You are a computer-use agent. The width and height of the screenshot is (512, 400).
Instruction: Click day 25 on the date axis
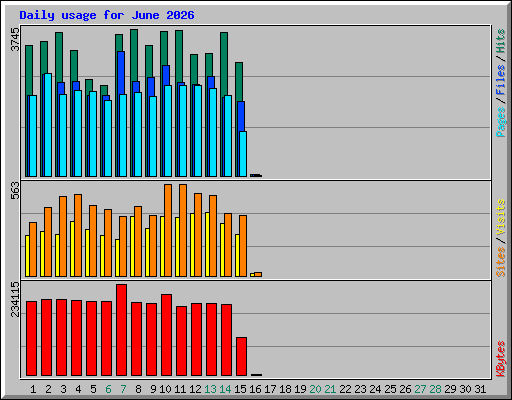point(390,389)
